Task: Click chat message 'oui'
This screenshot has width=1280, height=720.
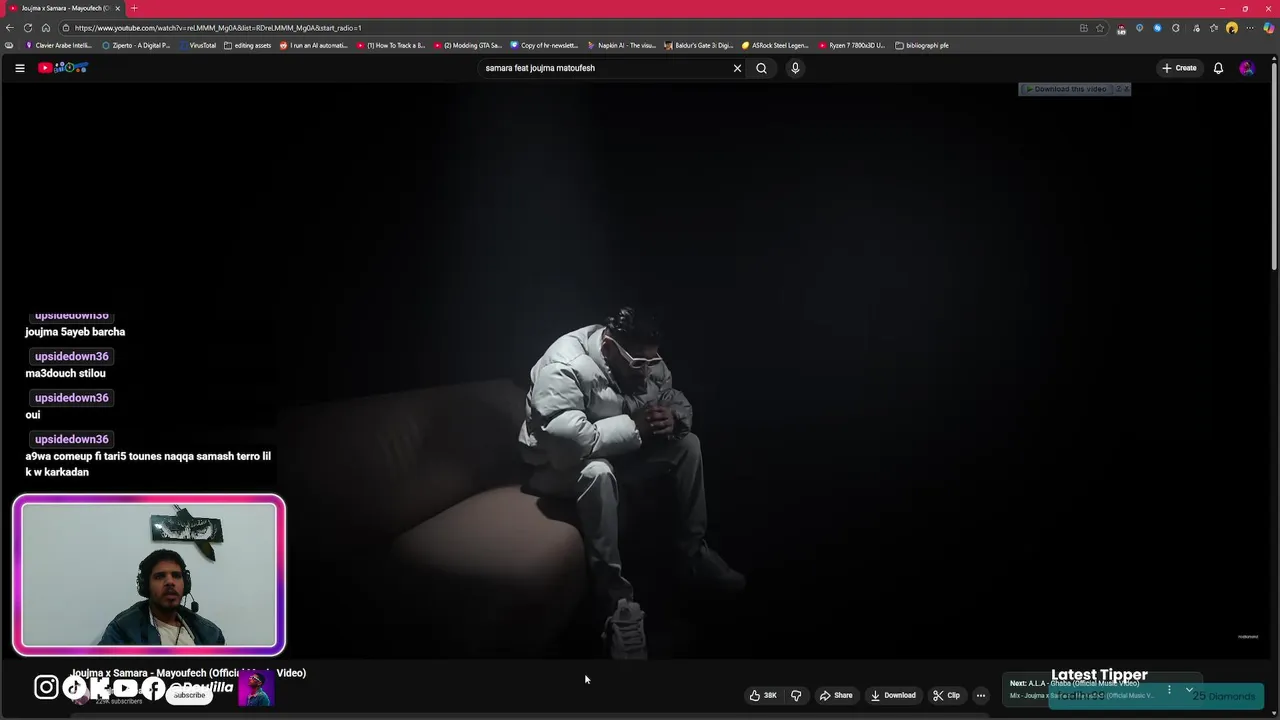Action: [x=33, y=415]
